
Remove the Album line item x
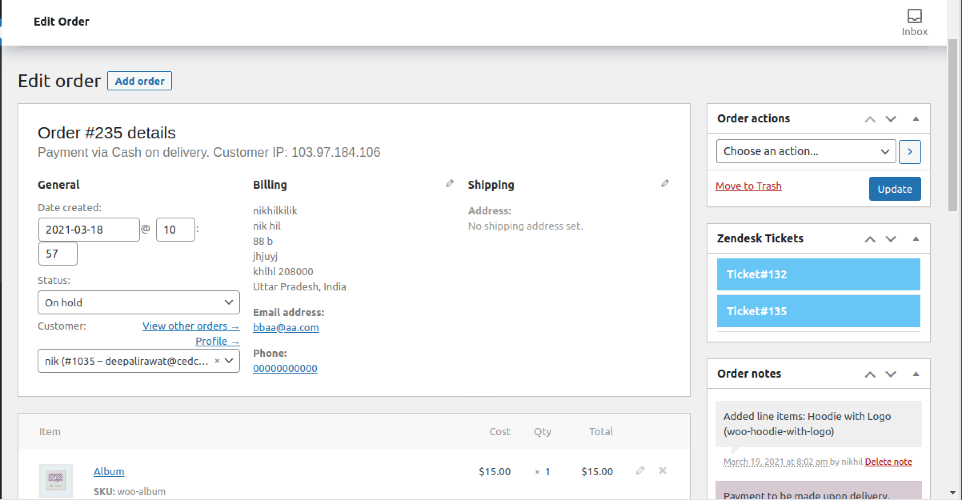(663, 471)
